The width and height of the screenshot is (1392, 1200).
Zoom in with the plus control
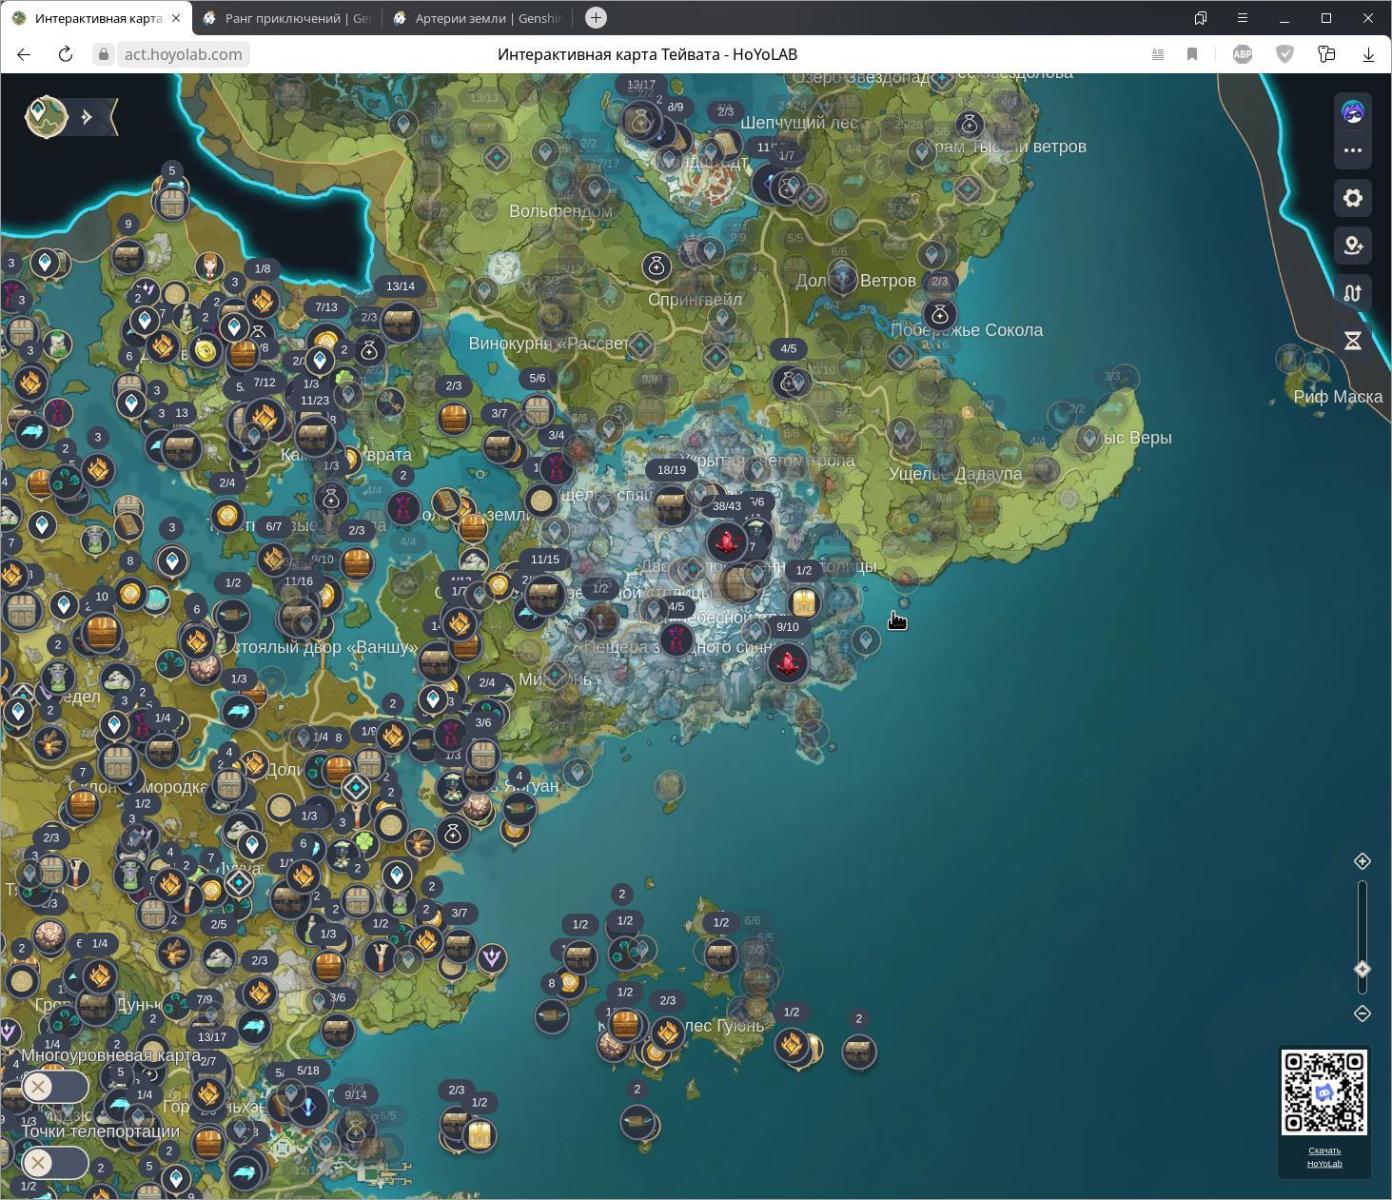click(x=1362, y=861)
